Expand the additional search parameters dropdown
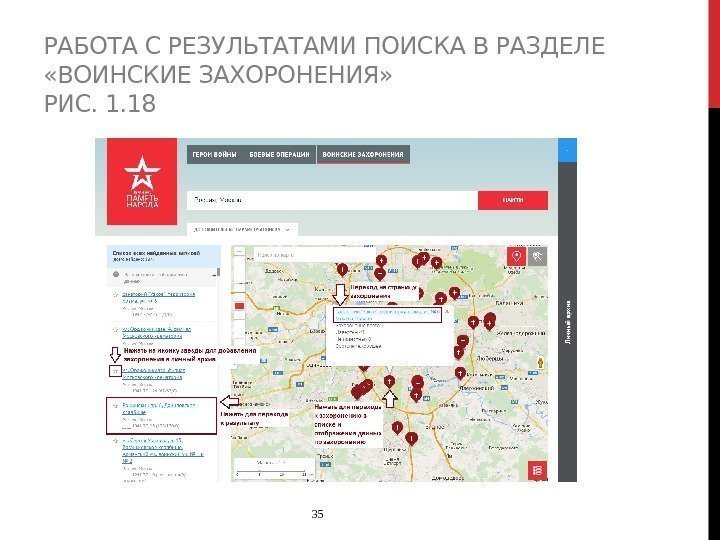The image size is (720, 540). click(242, 229)
